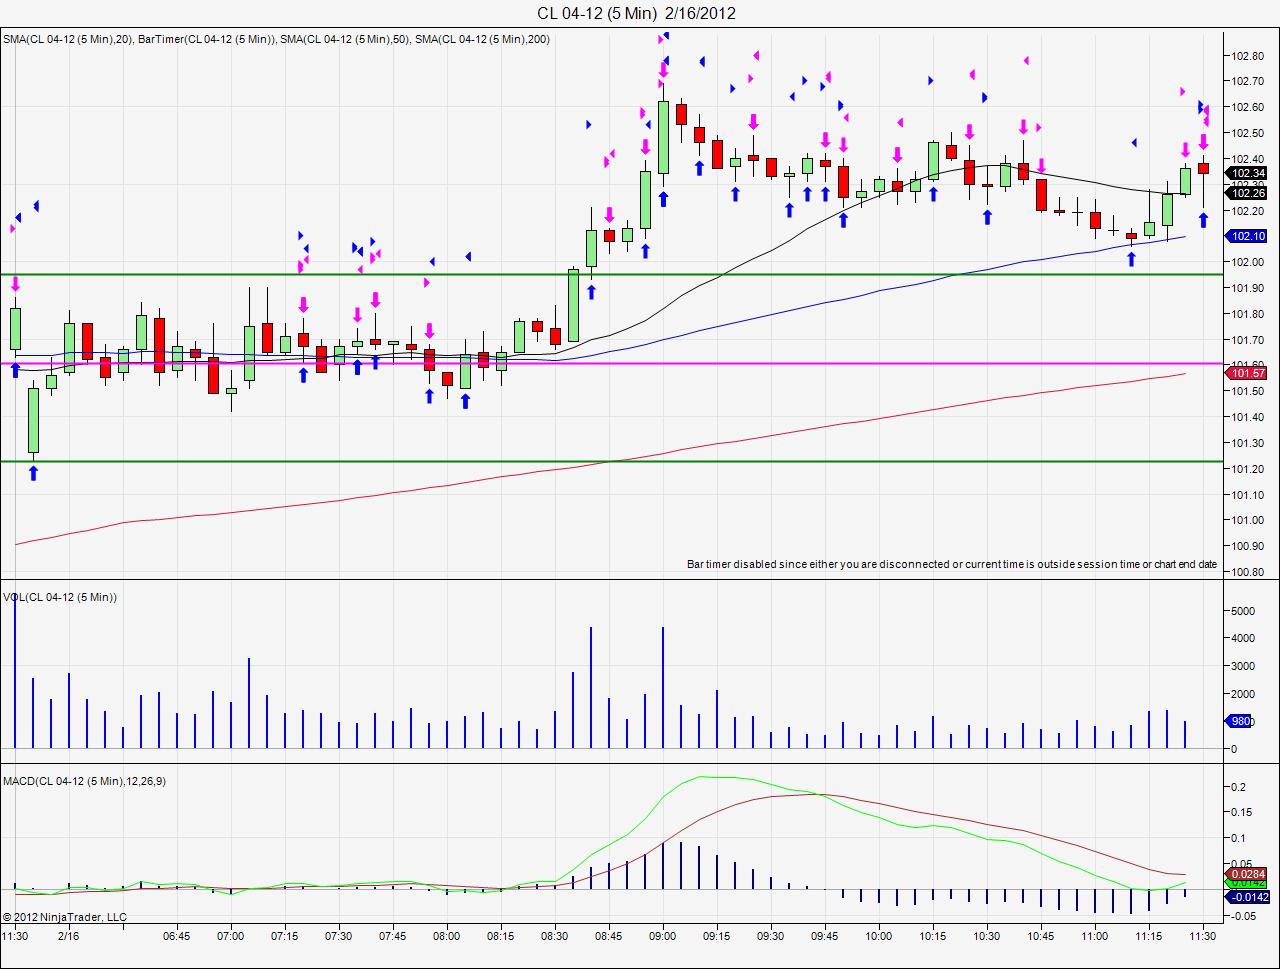Click the 09:15 time axis label
This screenshot has width=1280, height=969.
(x=717, y=936)
